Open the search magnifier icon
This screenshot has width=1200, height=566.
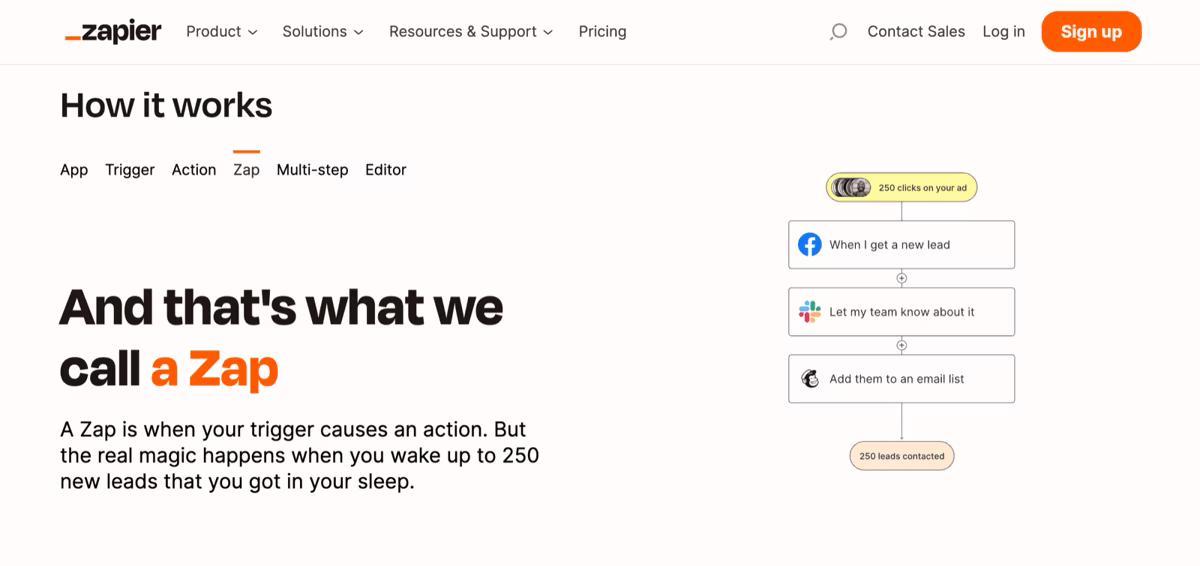(838, 32)
